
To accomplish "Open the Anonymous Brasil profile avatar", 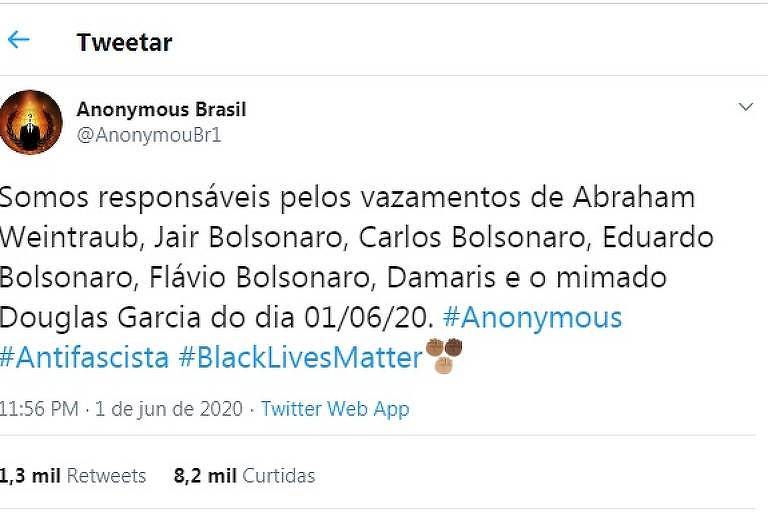I will (x=30, y=122).
